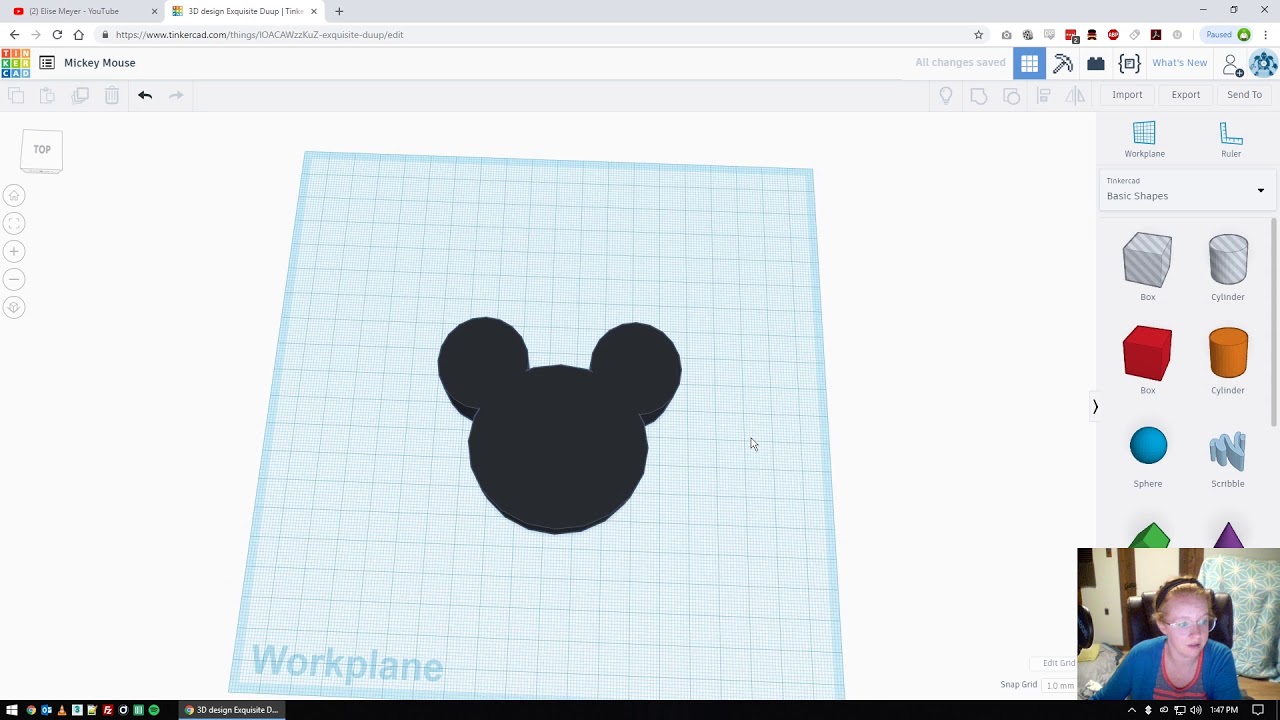
Task: Click the Zoom out minus button
Action: pyautogui.click(x=14, y=279)
